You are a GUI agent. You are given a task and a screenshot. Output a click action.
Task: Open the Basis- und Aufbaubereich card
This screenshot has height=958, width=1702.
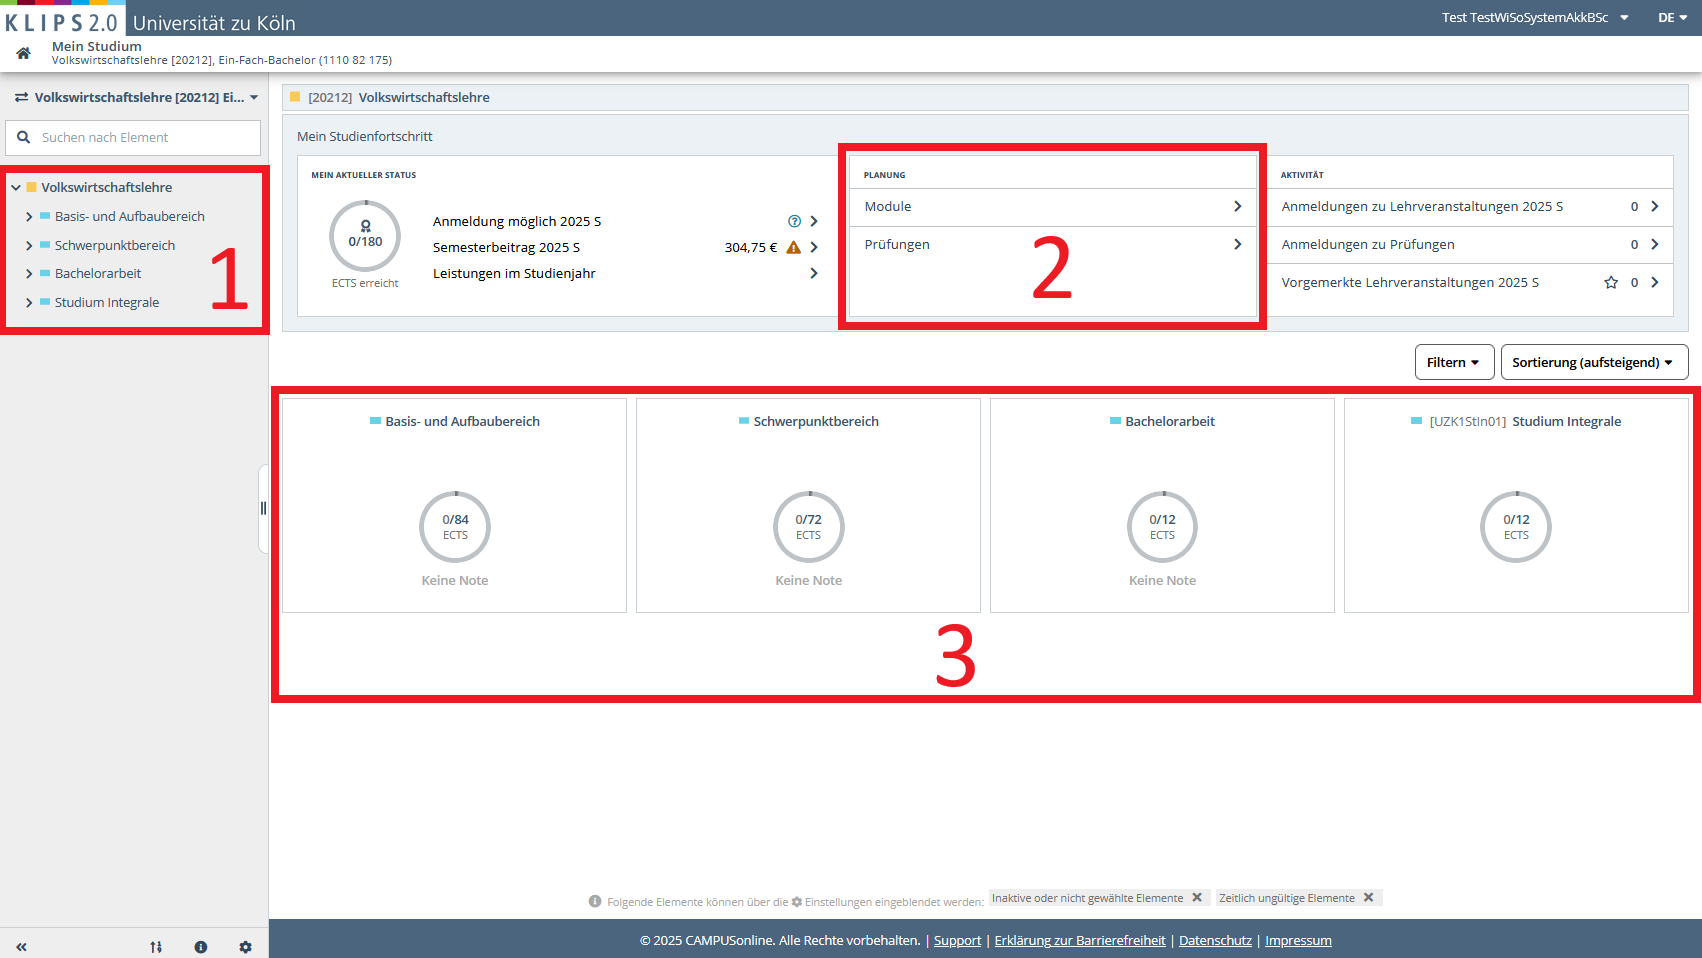click(454, 505)
